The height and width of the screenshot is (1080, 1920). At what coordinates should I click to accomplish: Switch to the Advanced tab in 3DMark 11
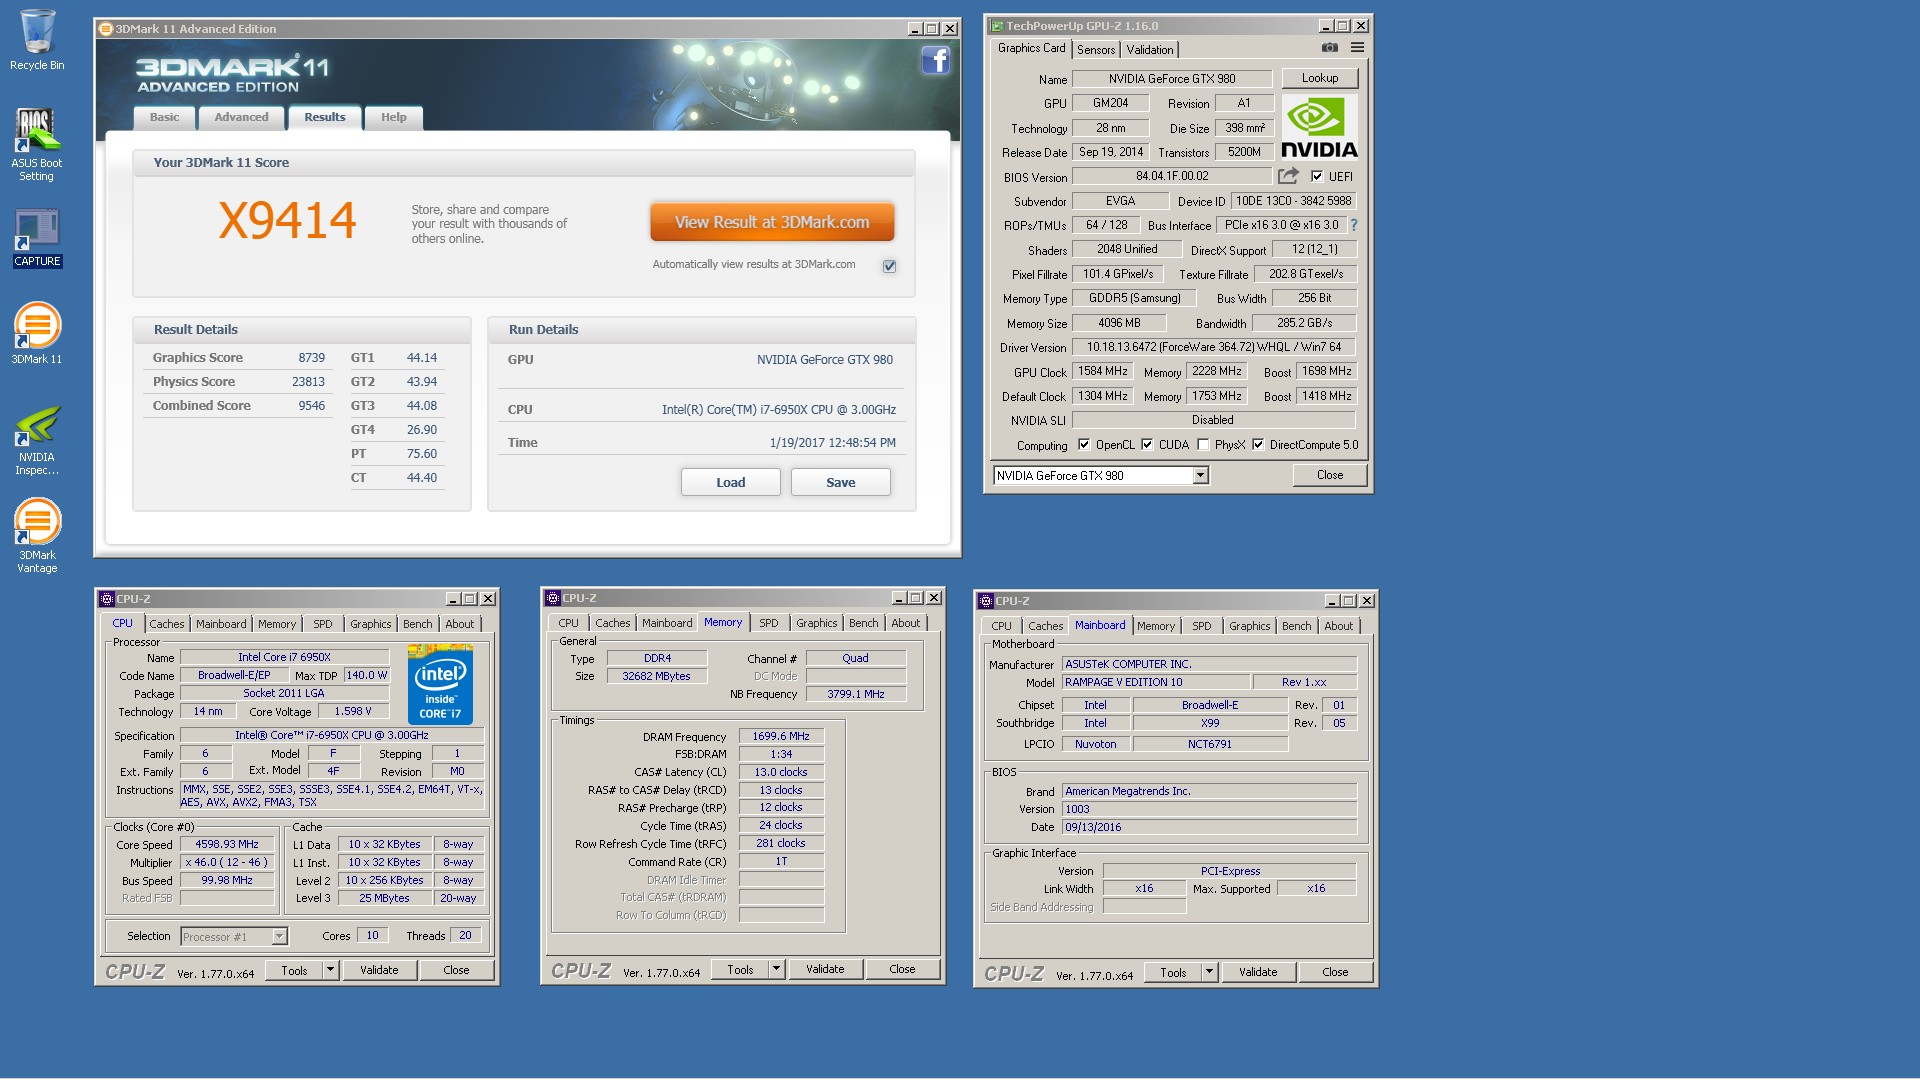(241, 118)
